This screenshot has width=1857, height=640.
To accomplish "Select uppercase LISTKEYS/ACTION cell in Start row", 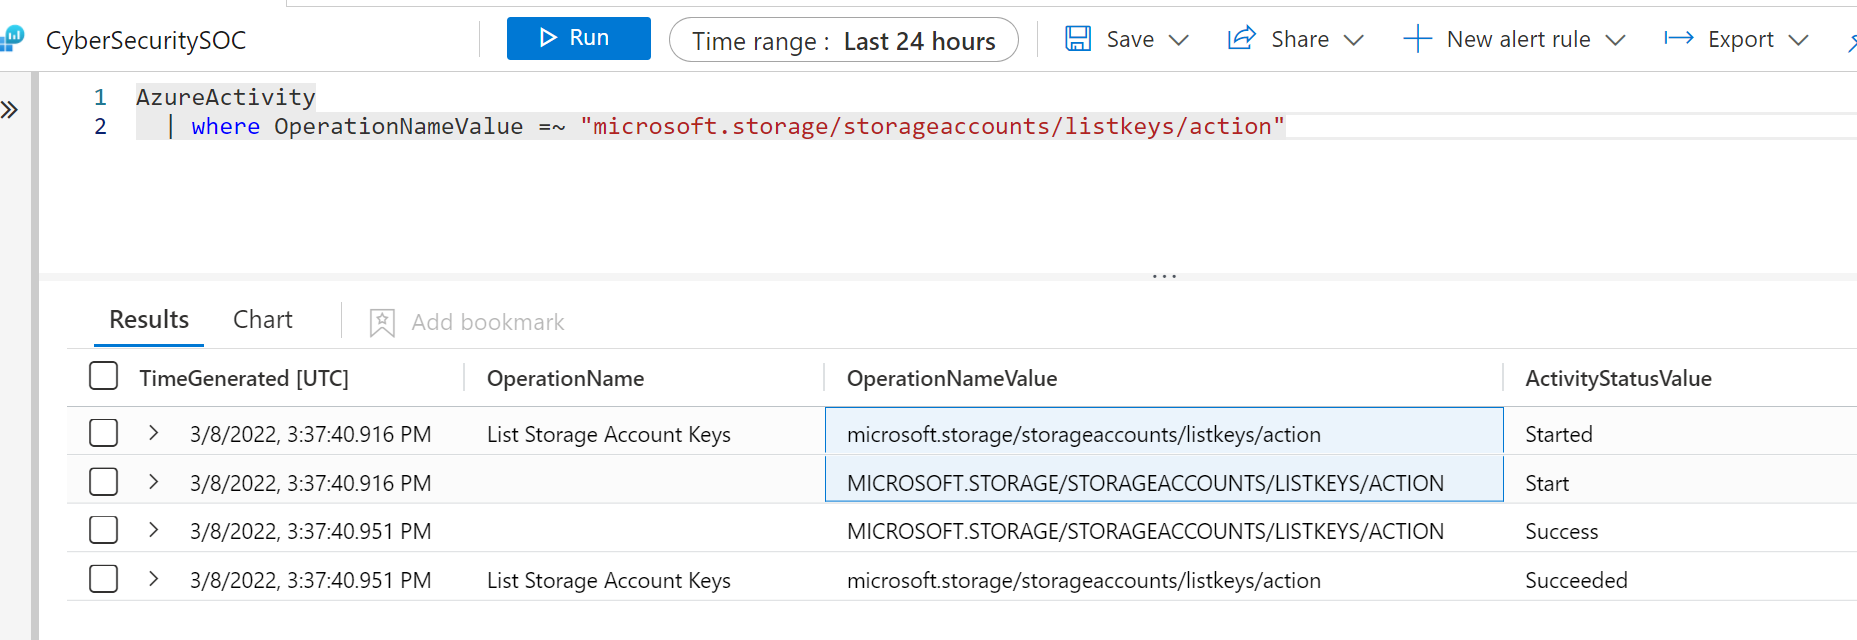I will (x=1164, y=479).
